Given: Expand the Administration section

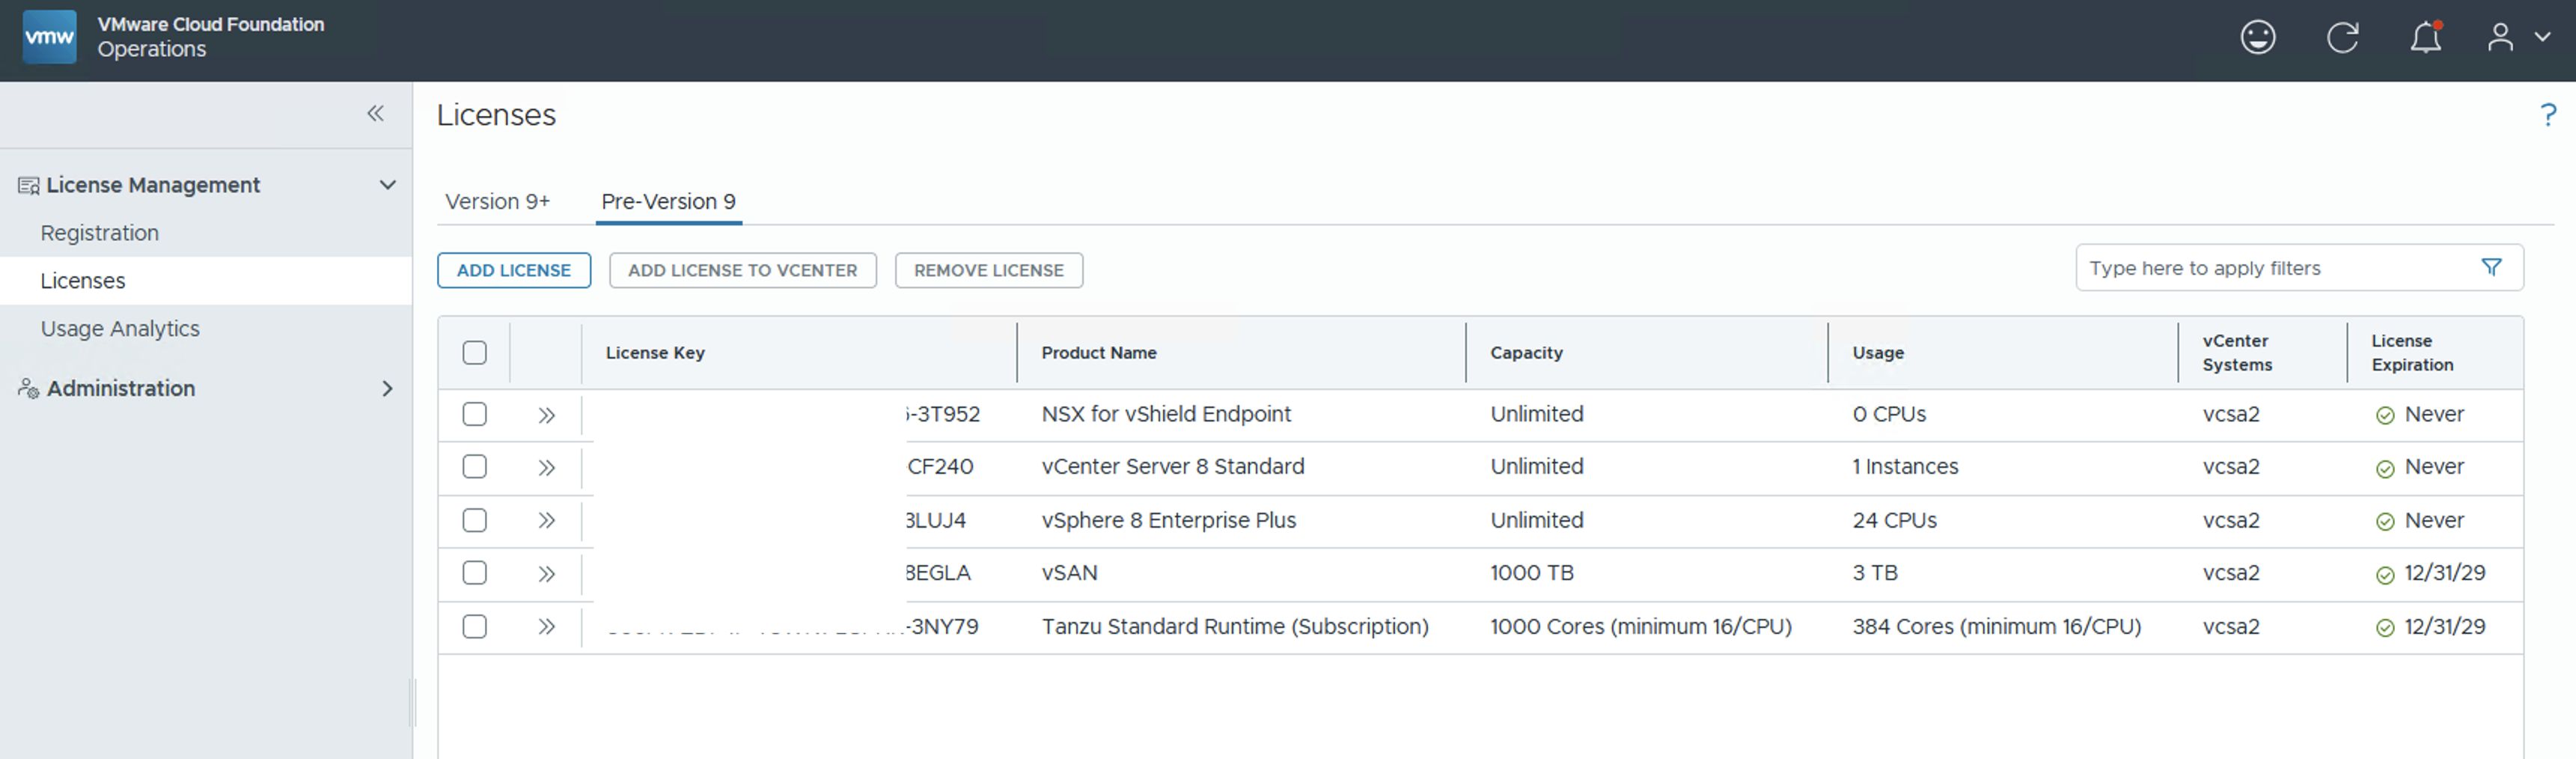Looking at the screenshot, I should (x=387, y=388).
